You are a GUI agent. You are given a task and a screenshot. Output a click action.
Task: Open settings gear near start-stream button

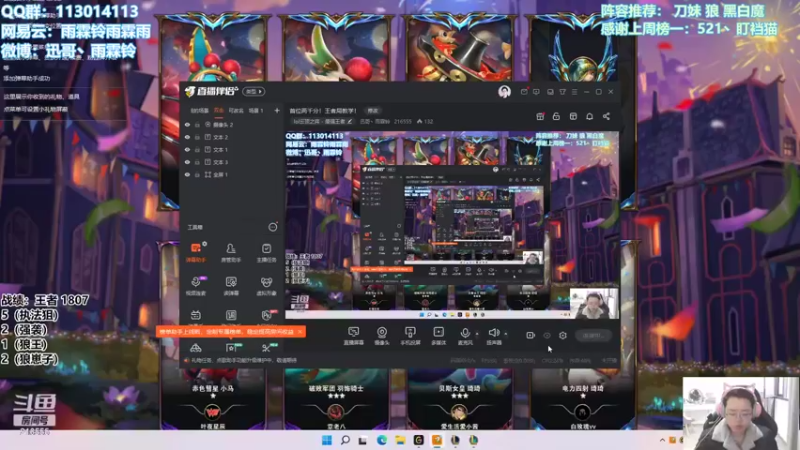point(563,335)
